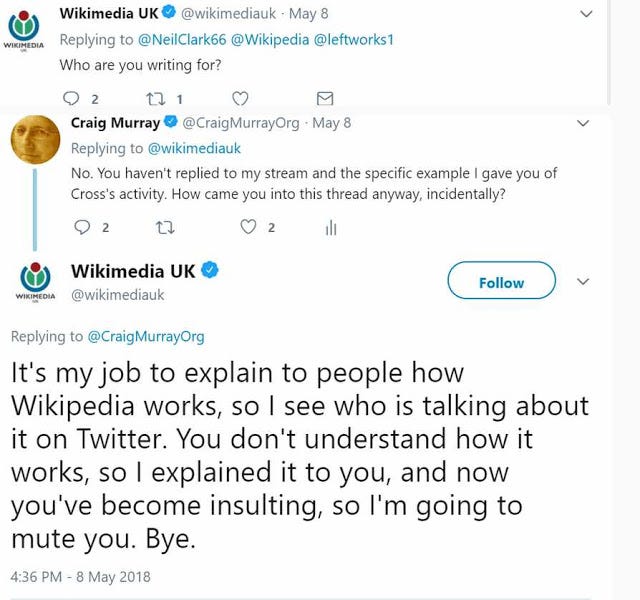Like the 'Who are you writing for?' tweet
Image resolution: width=640 pixels, height=600 pixels.
240,98
